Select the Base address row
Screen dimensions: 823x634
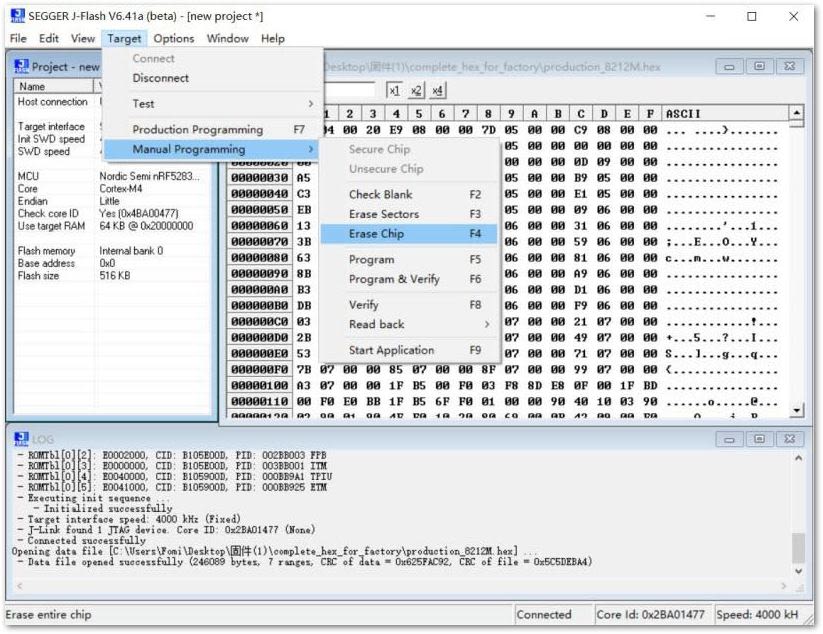click(113, 263)
